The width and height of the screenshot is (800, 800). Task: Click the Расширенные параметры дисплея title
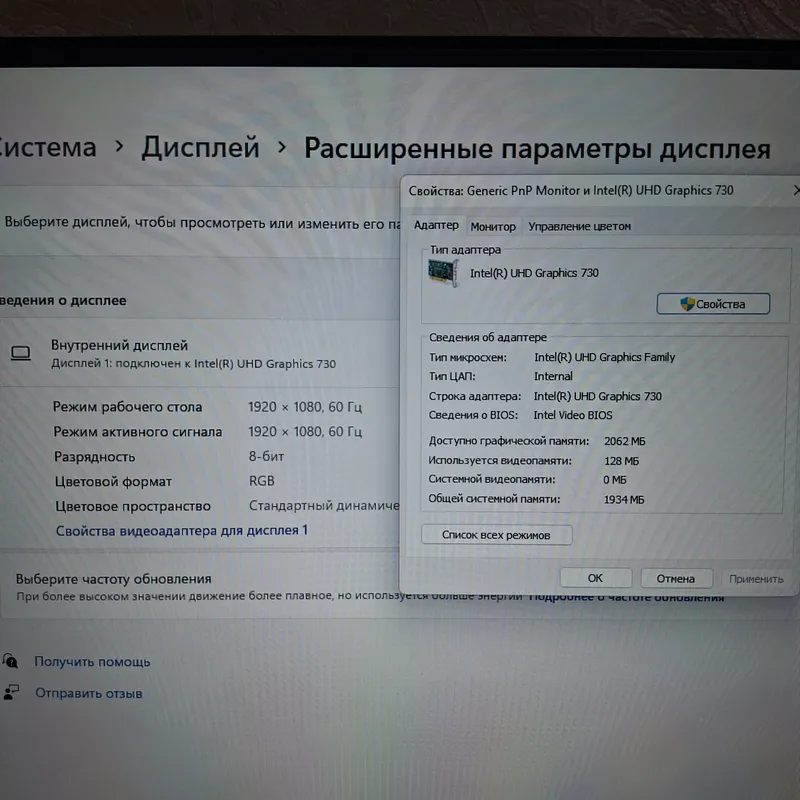pyautogui.click(x=537, y=149)
